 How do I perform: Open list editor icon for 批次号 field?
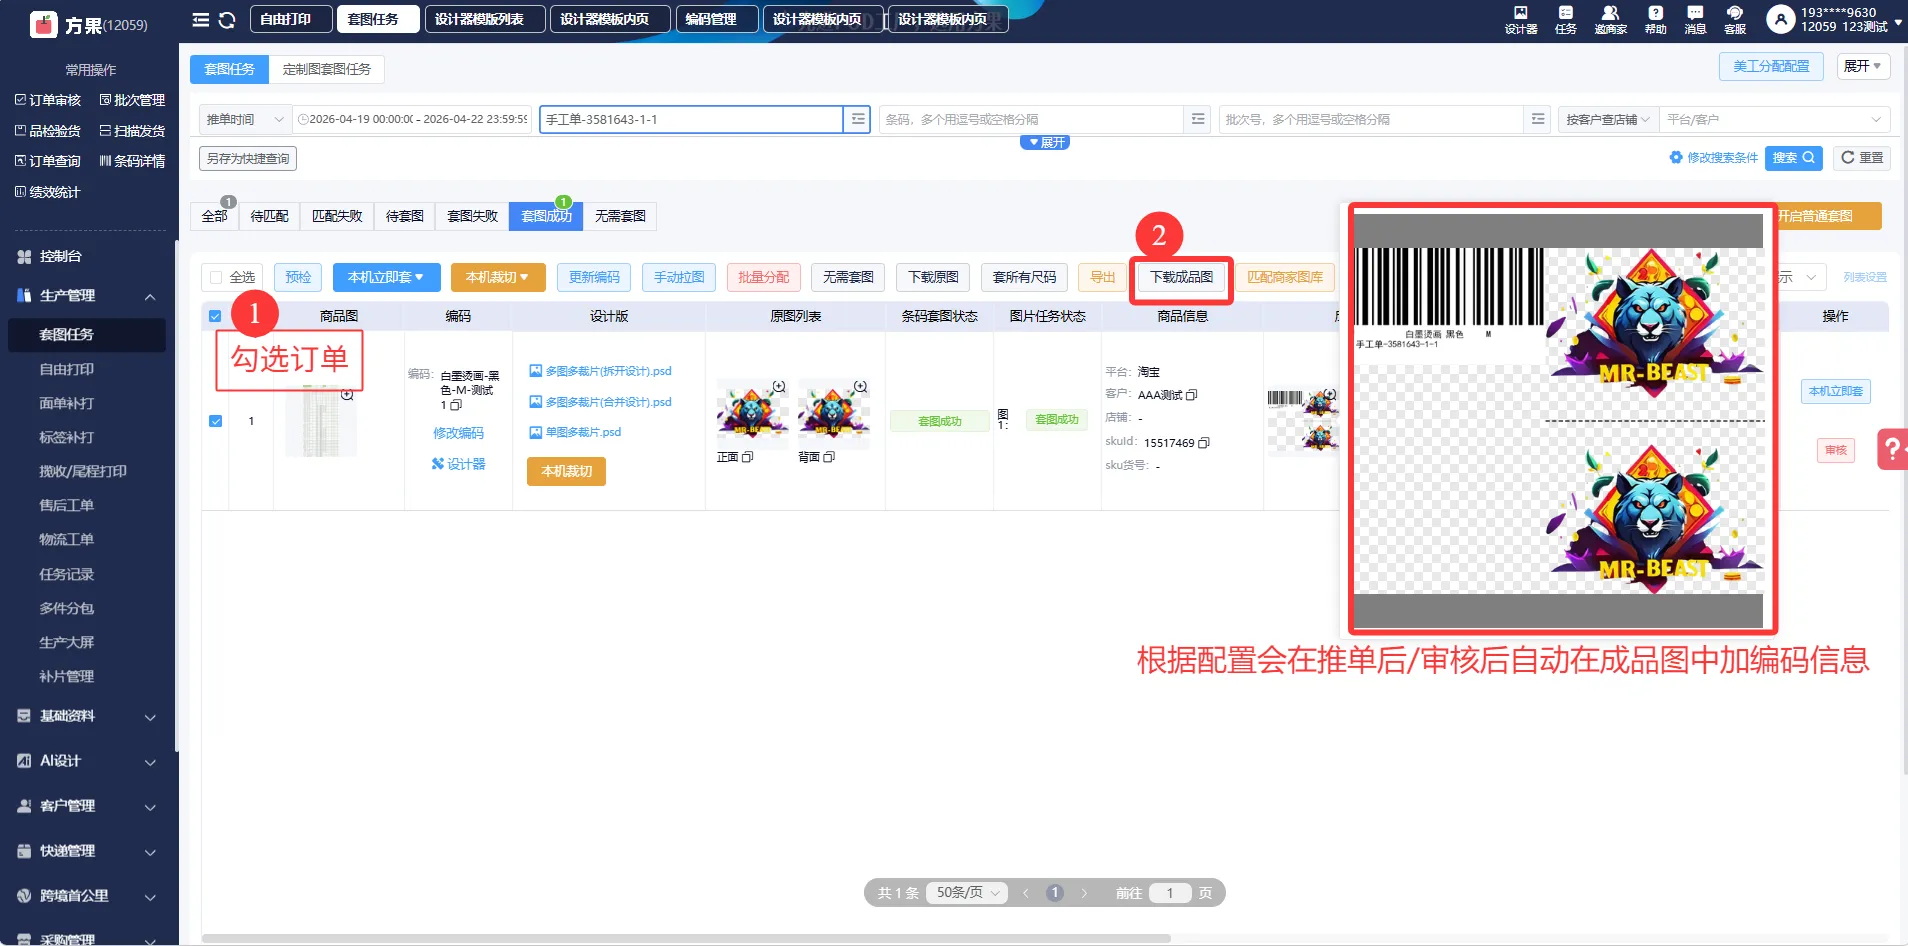click(1538, 119)
